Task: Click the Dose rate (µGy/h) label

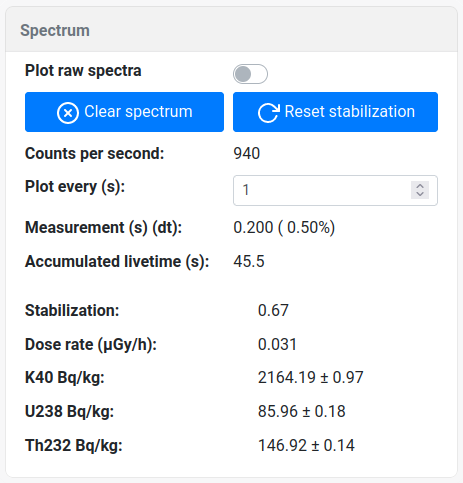Action: coord(91,345)
